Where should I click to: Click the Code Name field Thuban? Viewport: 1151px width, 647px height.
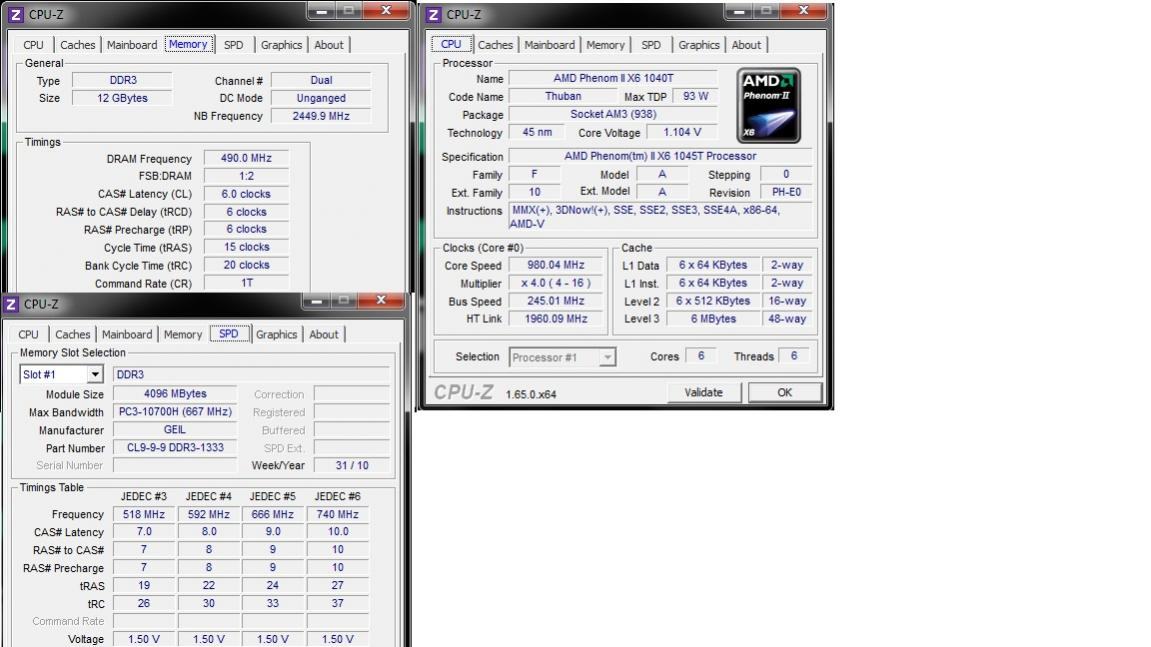(x=563, y=96)
